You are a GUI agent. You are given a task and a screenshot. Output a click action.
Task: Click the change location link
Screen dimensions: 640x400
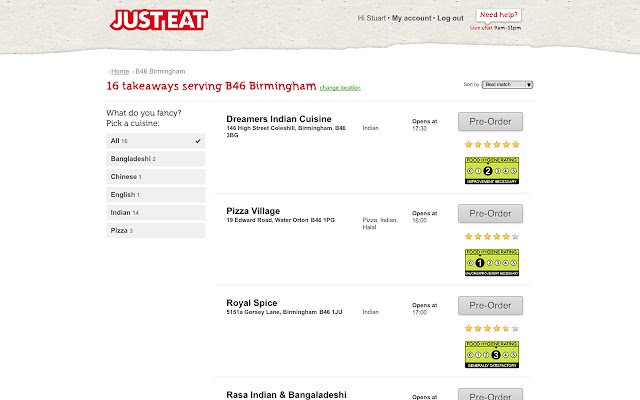coord(340,88)
